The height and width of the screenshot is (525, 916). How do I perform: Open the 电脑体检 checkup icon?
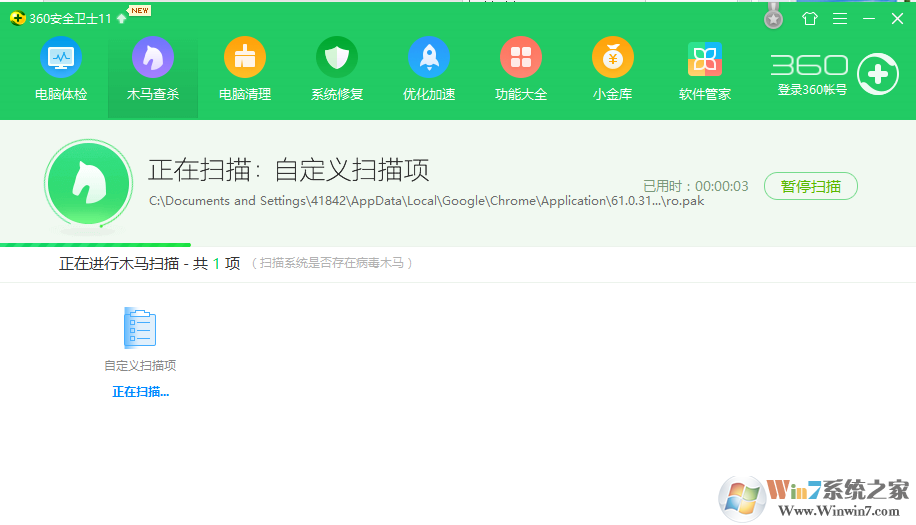point(61,58)
